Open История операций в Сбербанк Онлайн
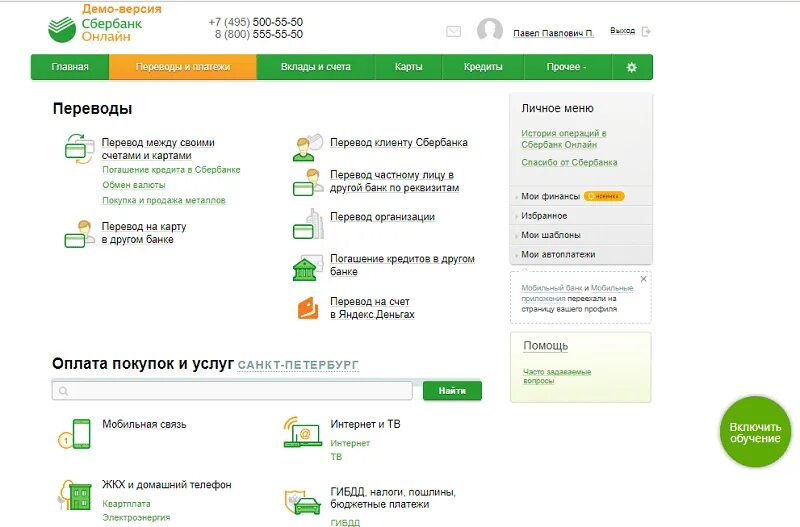The image size is (800, 527). point(564,139)
